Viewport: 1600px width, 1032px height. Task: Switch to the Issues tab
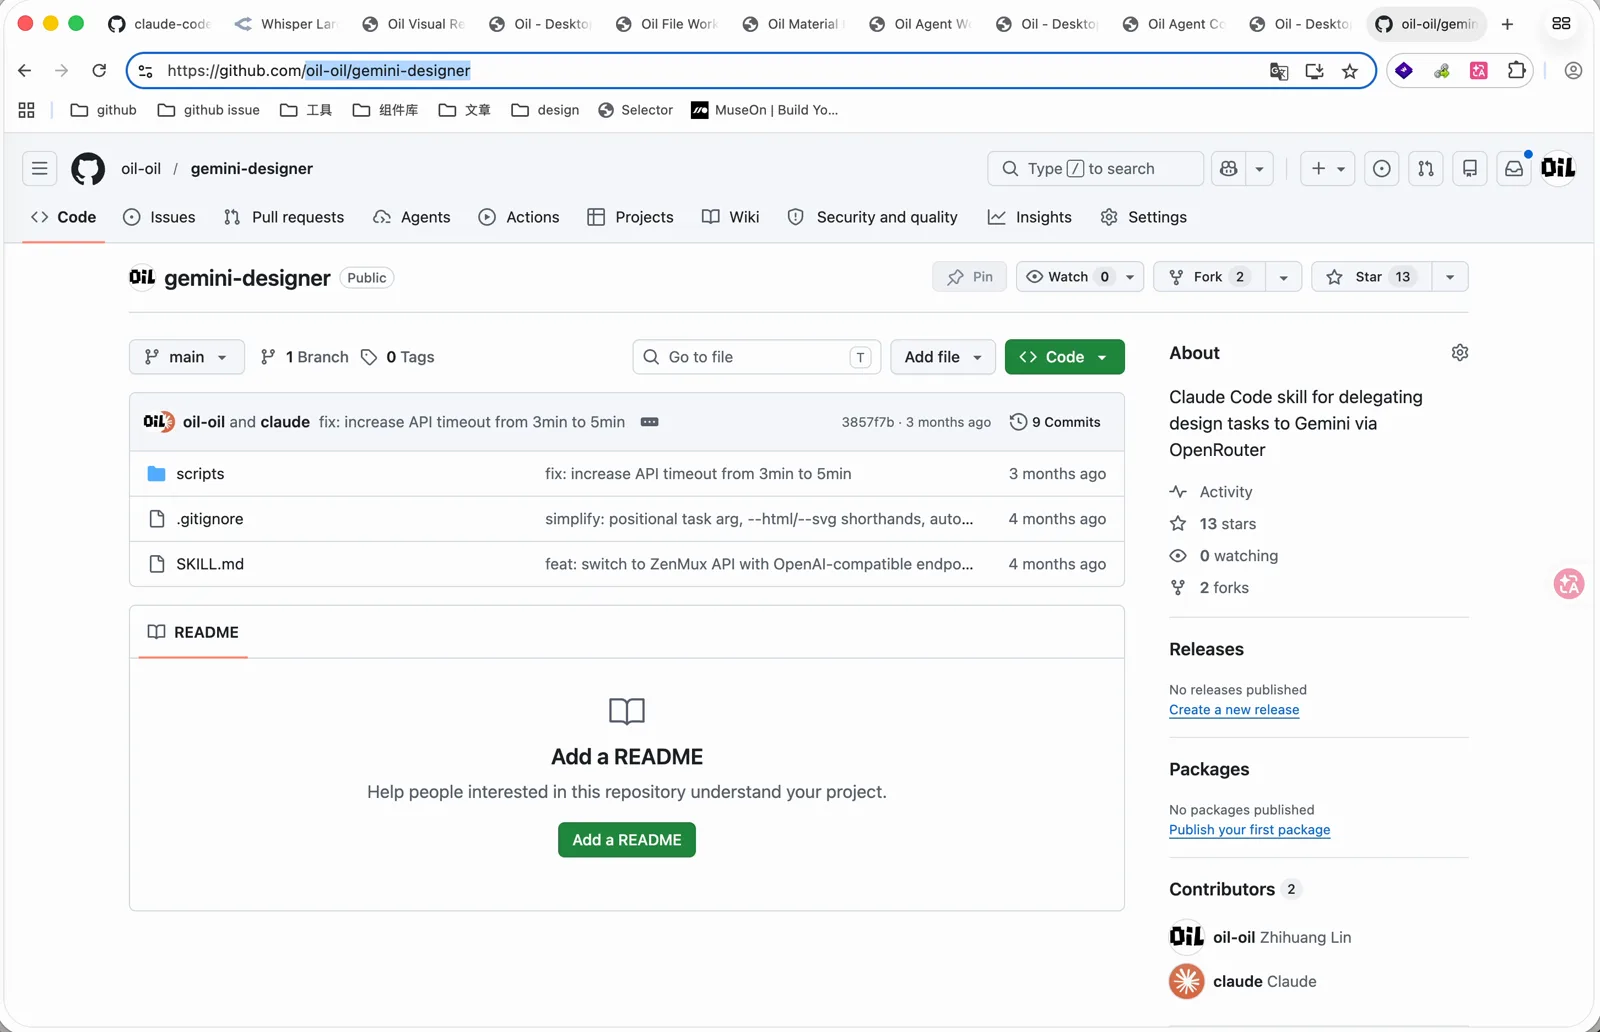pos(159,217)
